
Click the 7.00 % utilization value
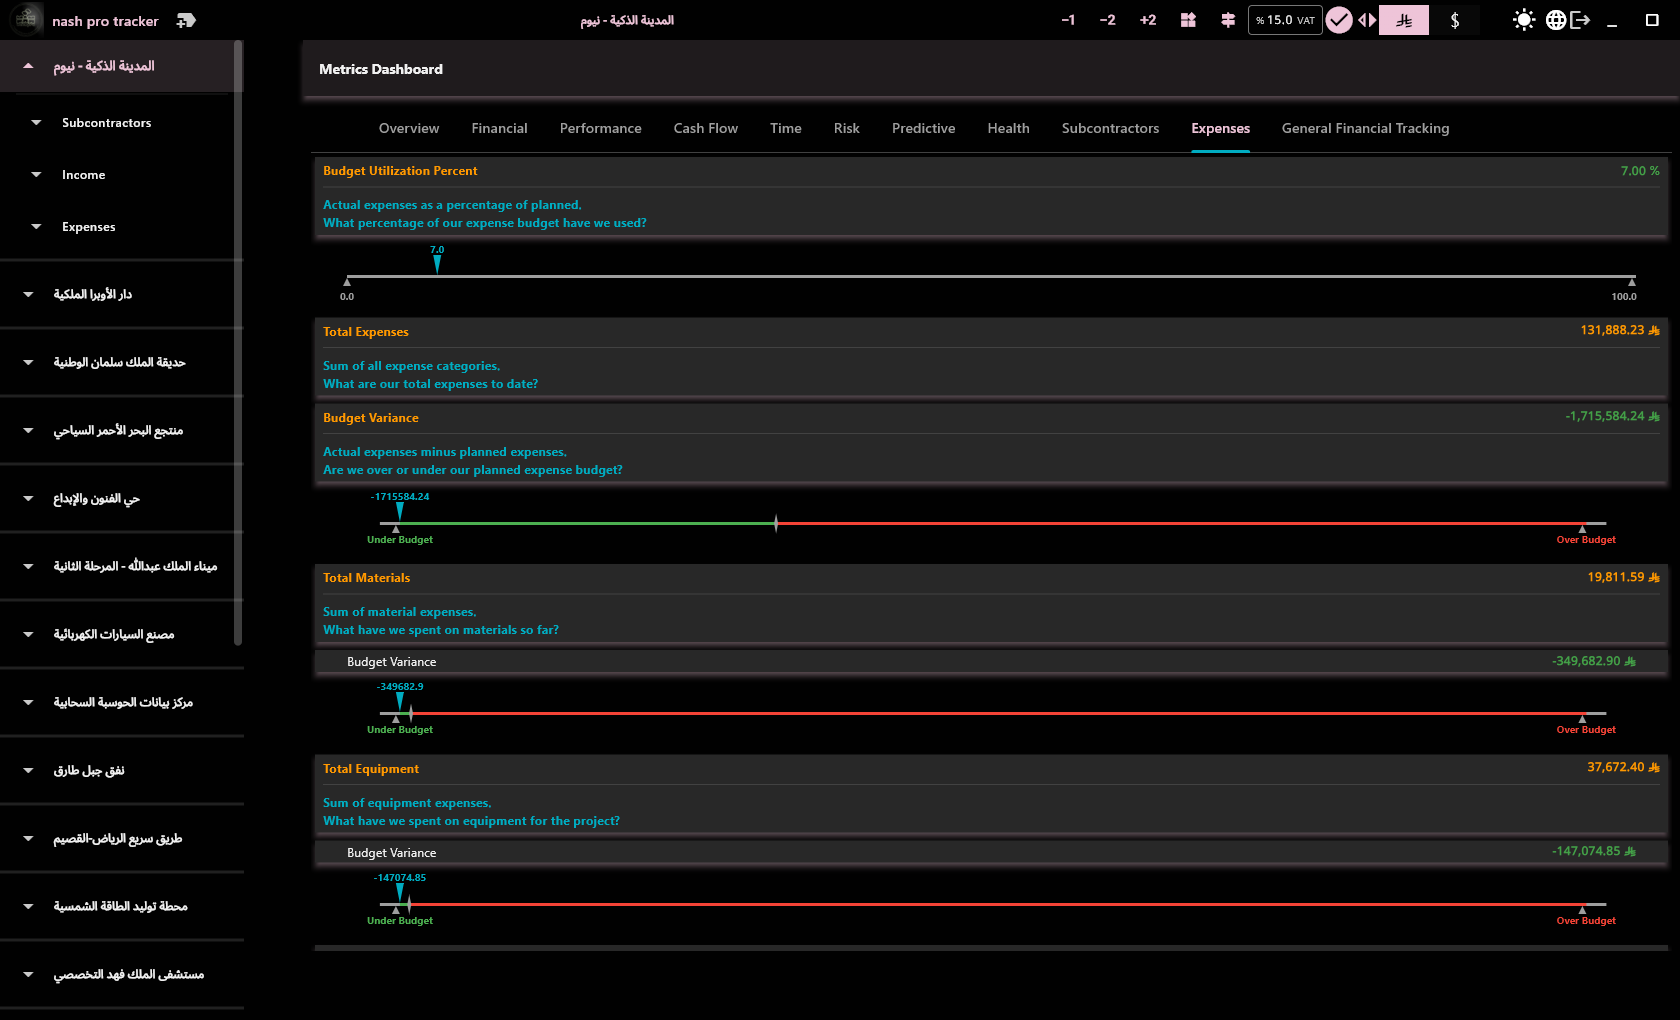pos(1640,171)
